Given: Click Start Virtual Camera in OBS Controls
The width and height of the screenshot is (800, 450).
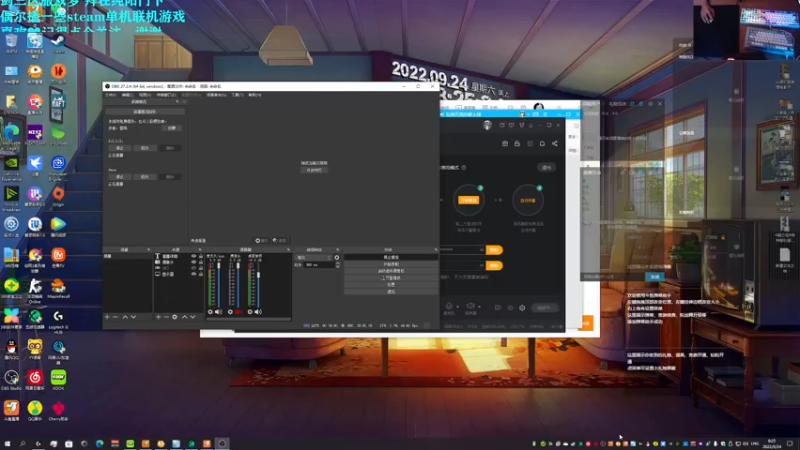Looking at the screenshot, I should pyautogui.click(x=391, y=271).
